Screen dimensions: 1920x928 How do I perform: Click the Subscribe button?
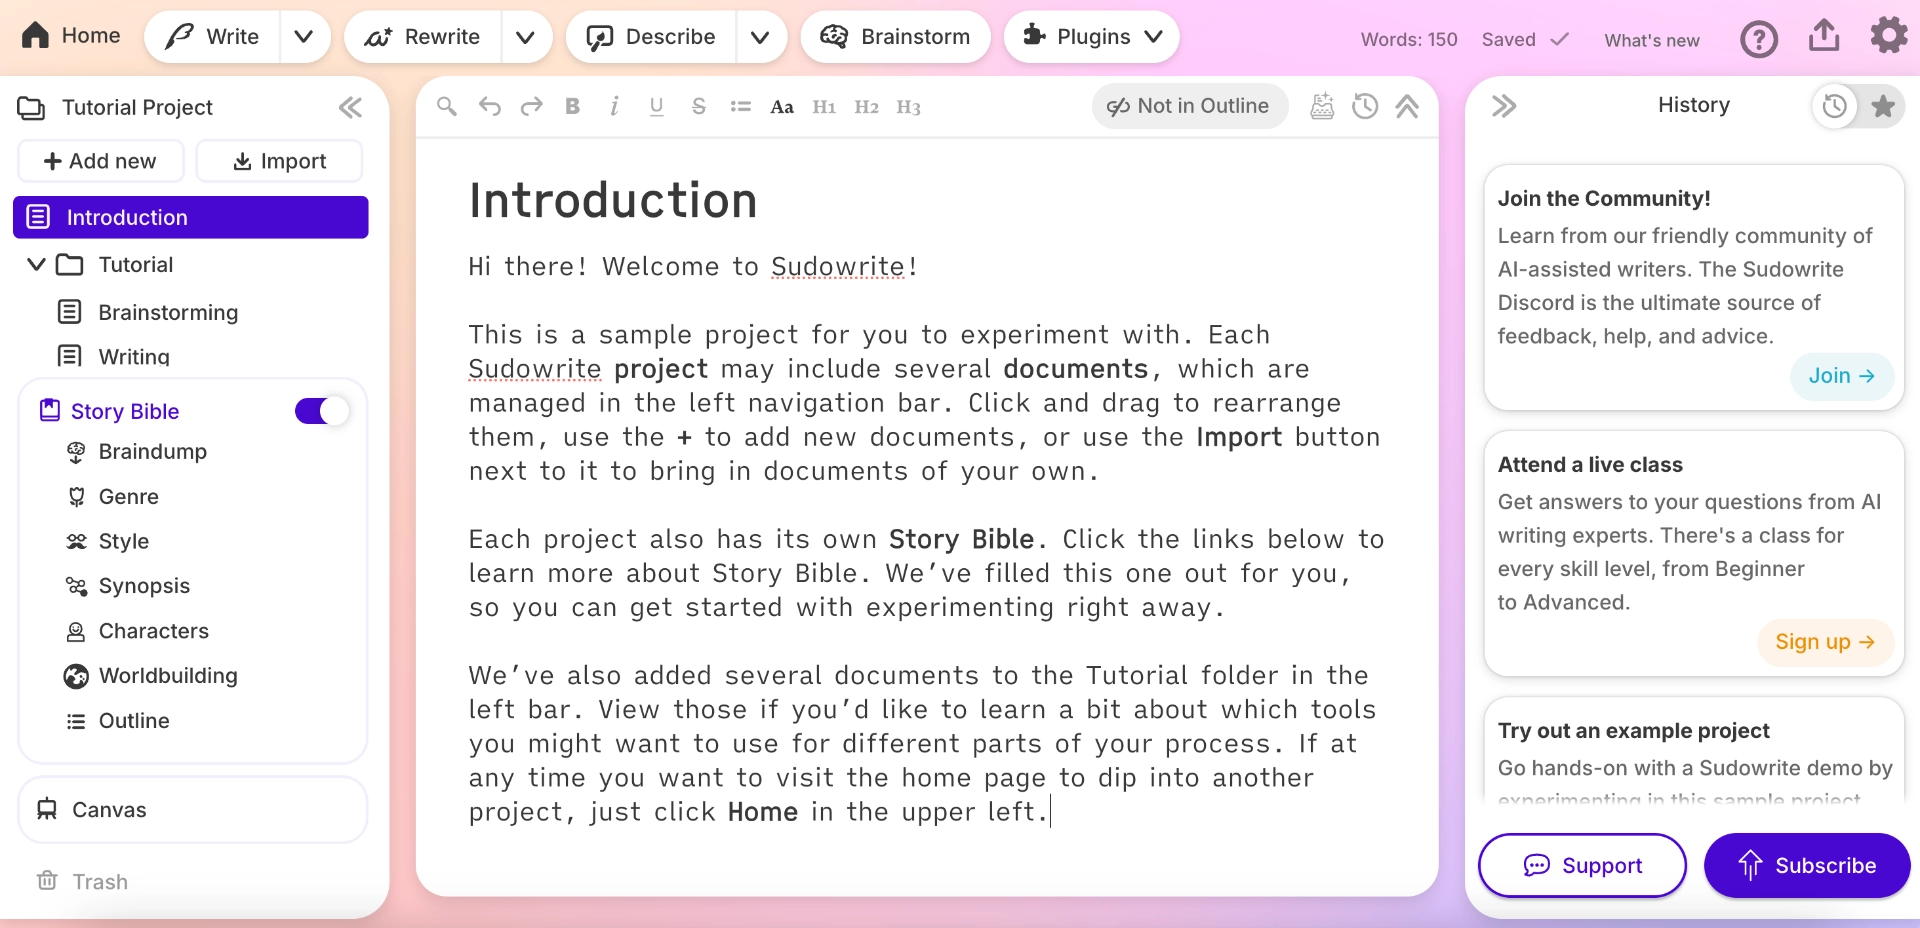1807,865
